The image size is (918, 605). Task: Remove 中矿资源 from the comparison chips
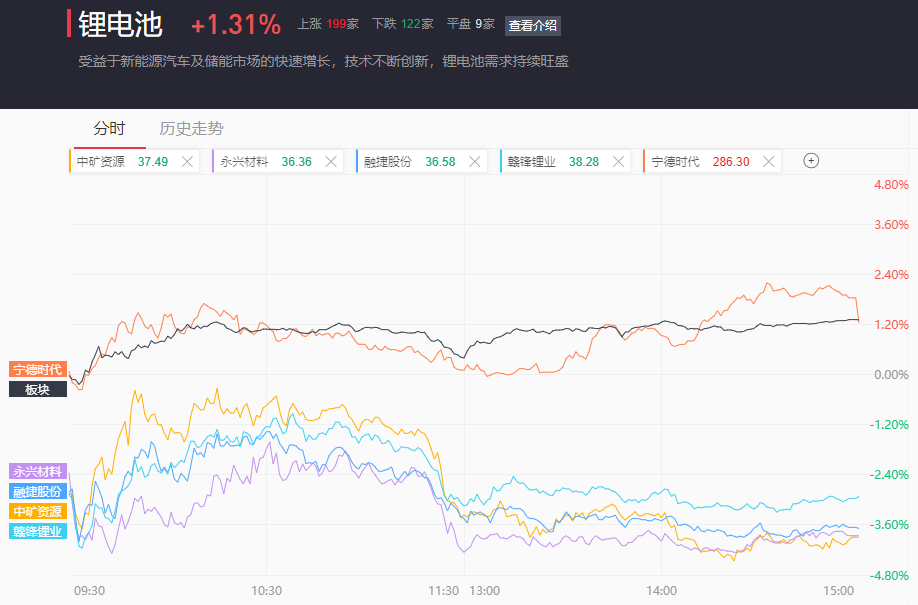pos(187,161)
